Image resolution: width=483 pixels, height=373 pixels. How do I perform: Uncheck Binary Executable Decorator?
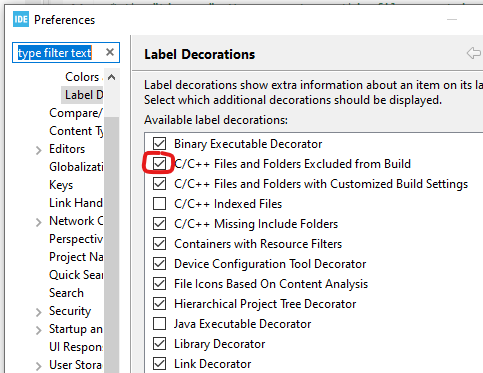(159, 144)
